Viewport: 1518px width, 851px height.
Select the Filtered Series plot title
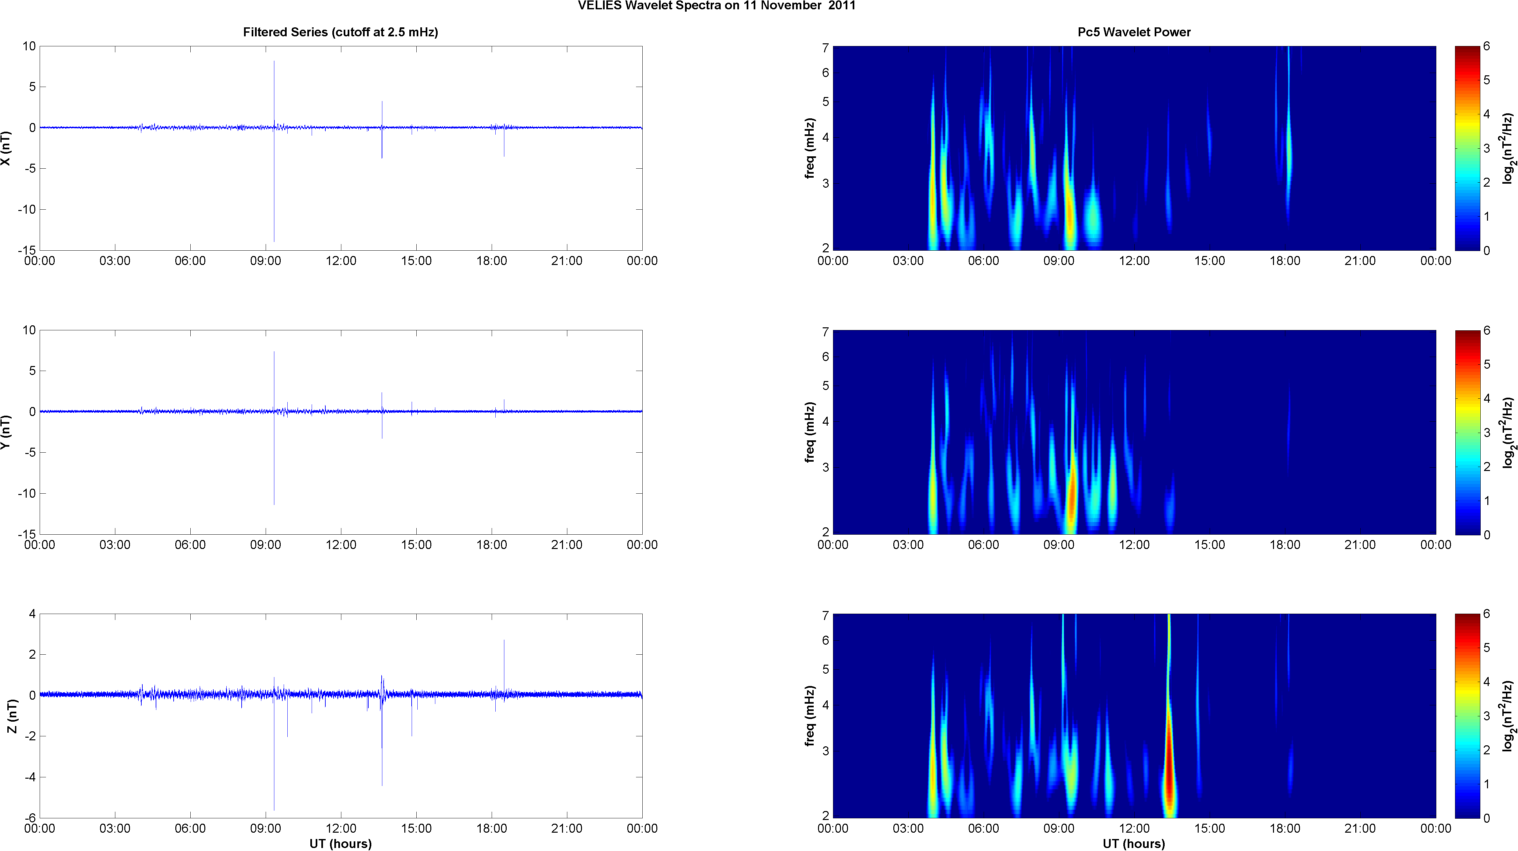[x=340, y=32]
